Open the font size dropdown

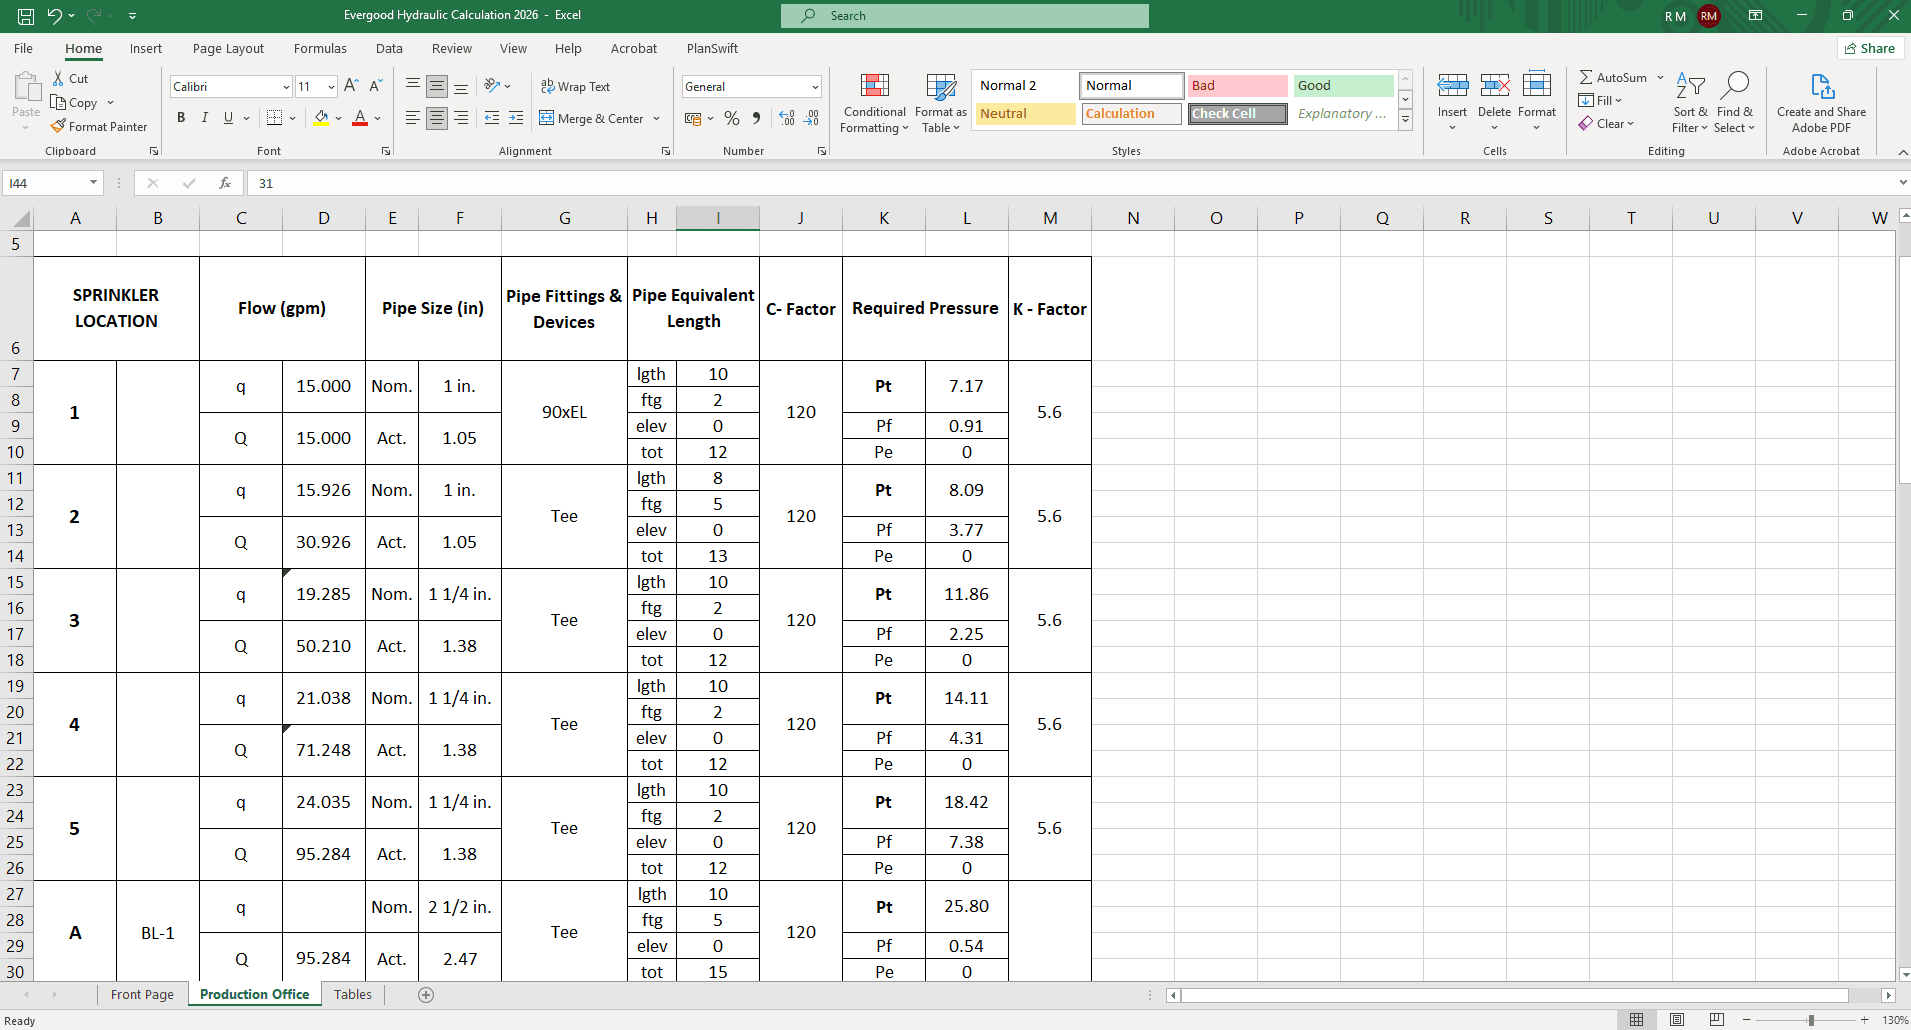[x=331, y=87]
